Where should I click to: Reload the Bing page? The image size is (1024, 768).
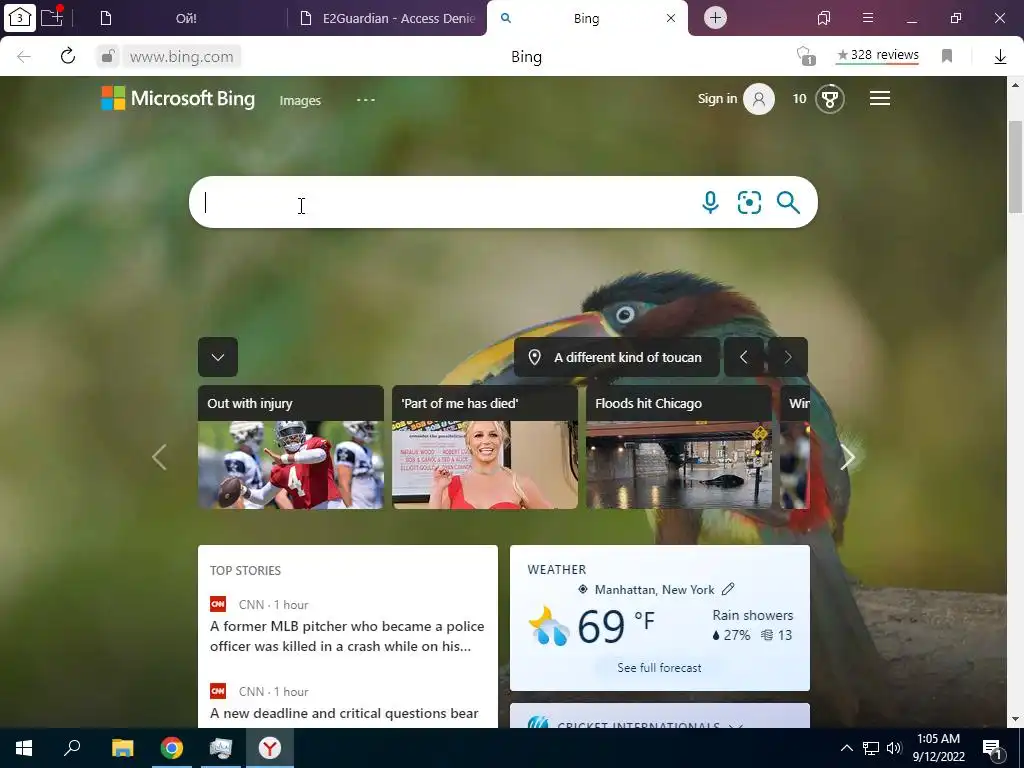68,56
